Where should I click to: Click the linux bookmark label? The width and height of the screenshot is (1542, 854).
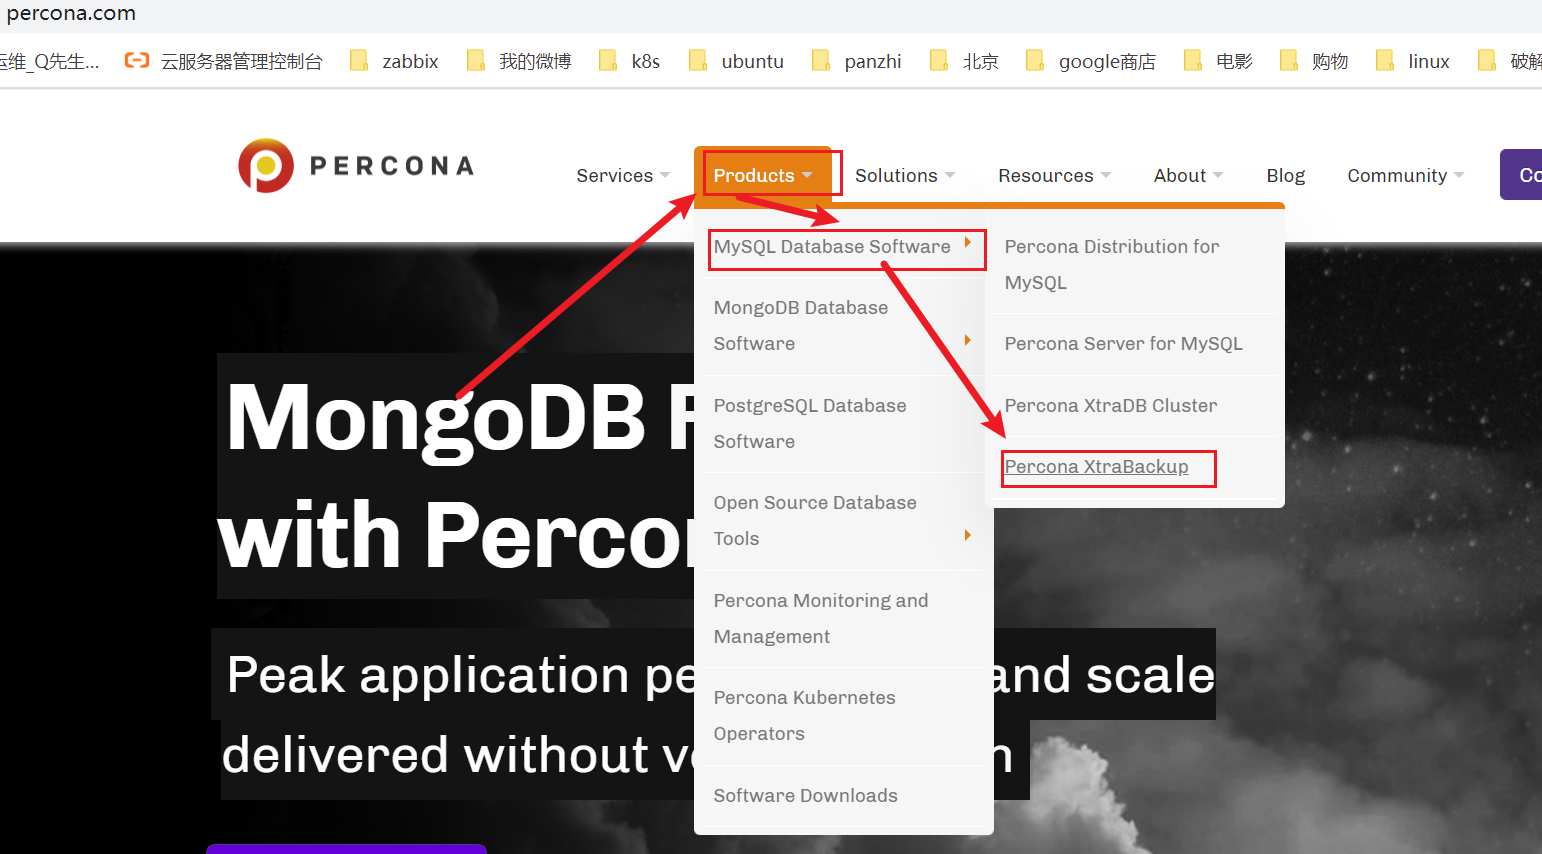click(x=1429, y=61)
